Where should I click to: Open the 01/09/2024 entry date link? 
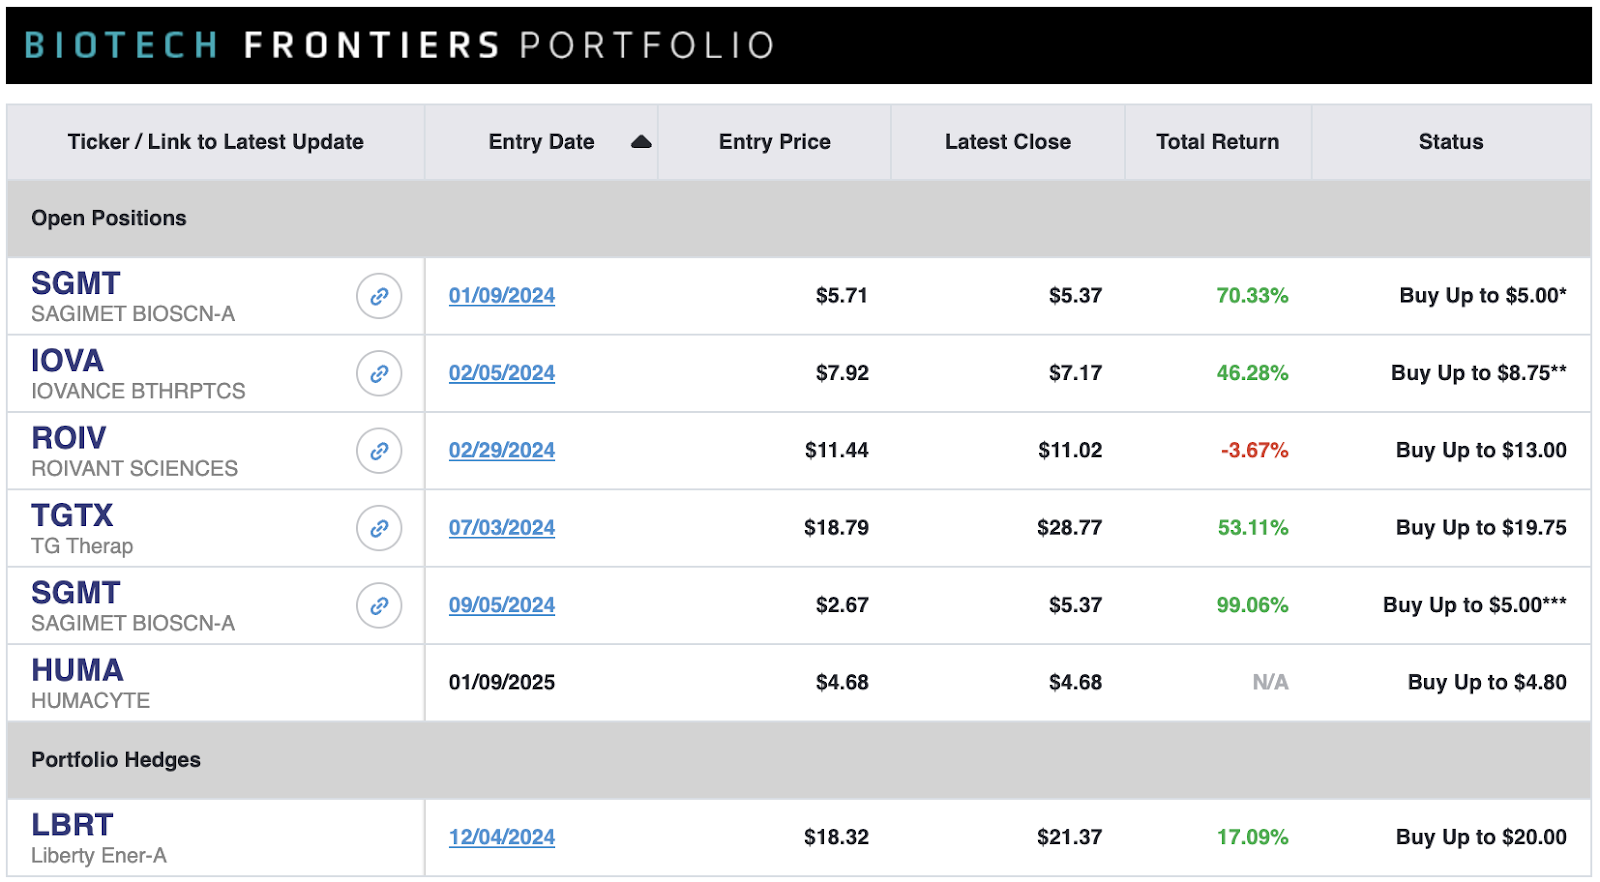(502, 296)
